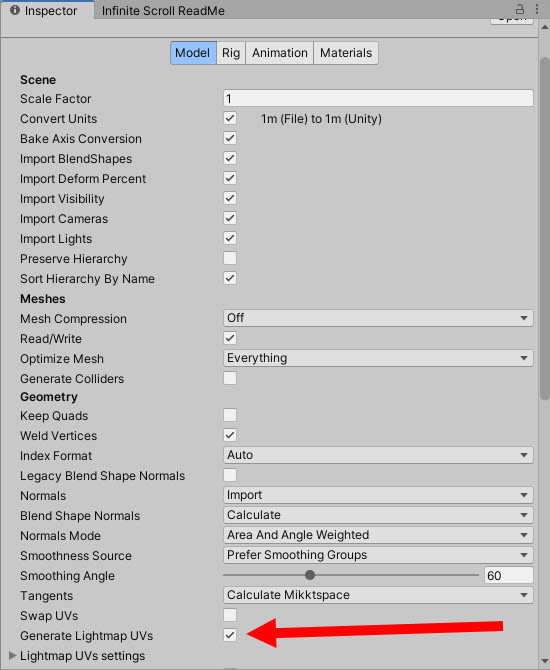
Task: Open Normals Mode dropdown
Action: 378,535
